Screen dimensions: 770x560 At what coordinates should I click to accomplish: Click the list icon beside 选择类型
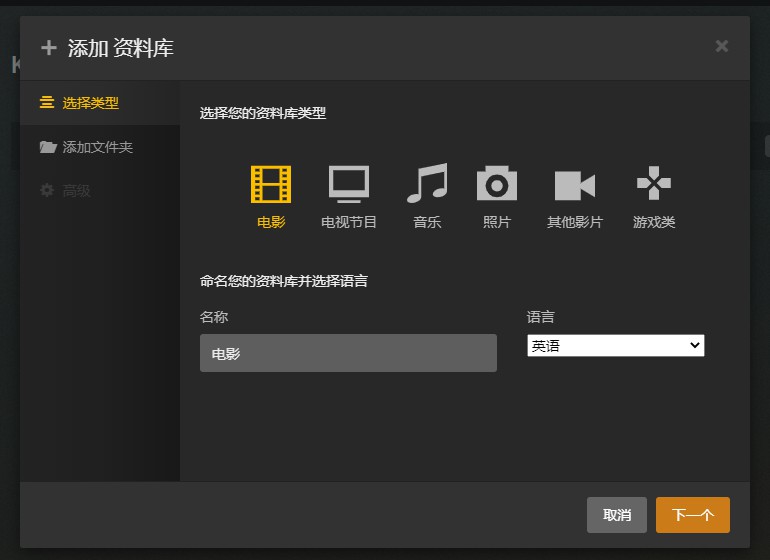click(x=47, y=103)
